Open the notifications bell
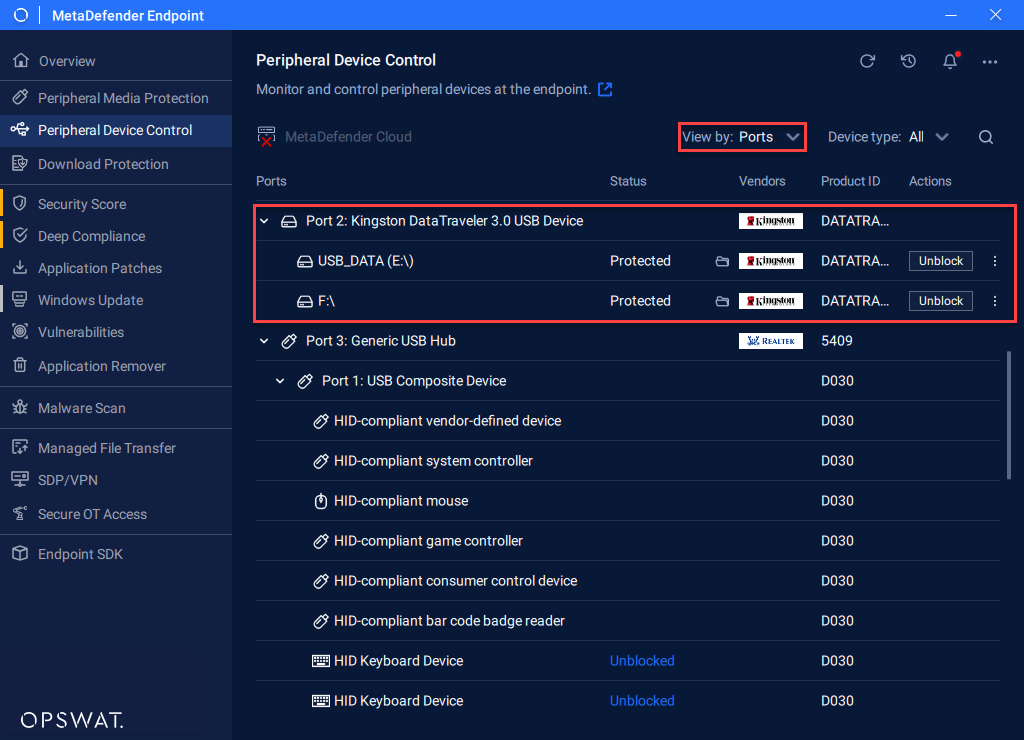Image resolution: width=1024 pixels, height=740 pixels. point(950,61)
